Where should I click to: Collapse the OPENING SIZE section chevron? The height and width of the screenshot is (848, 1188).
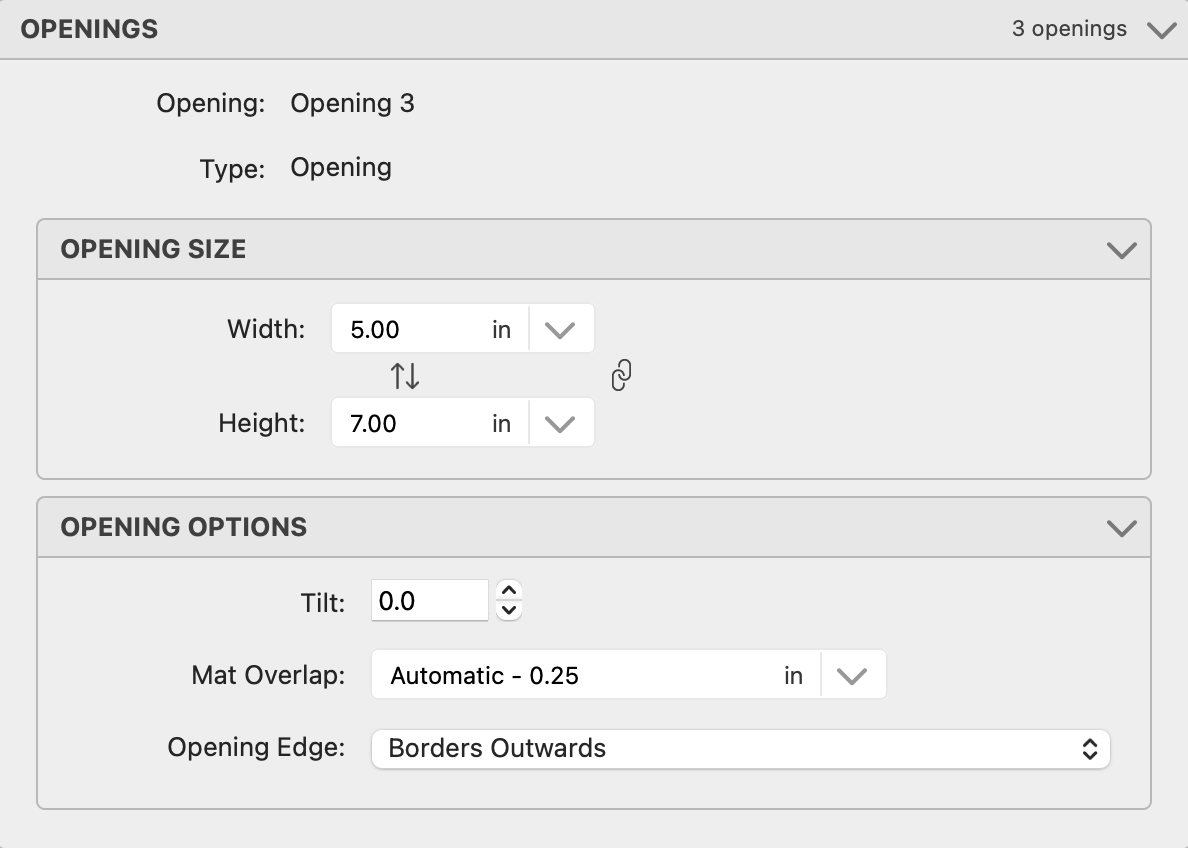click(x=1122, y=249)
